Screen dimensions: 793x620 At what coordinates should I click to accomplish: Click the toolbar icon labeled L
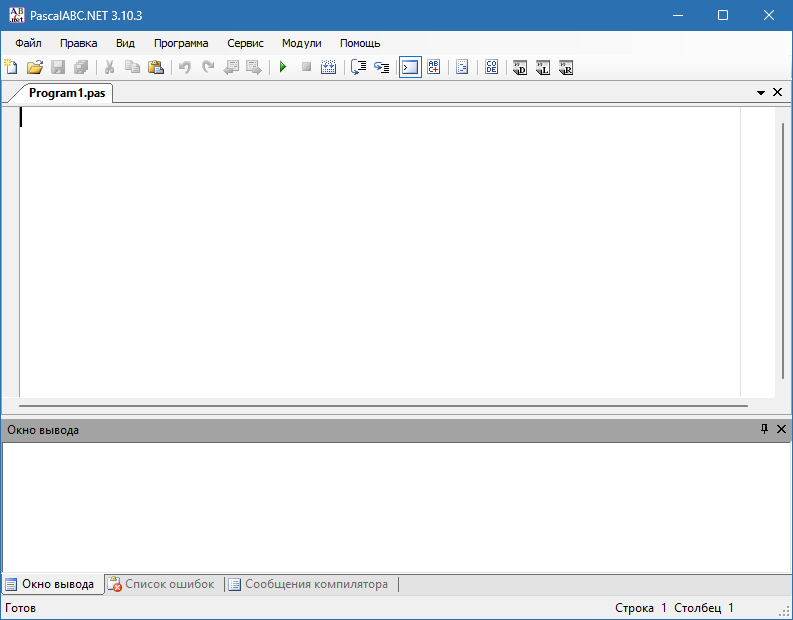tap(543, 67)
